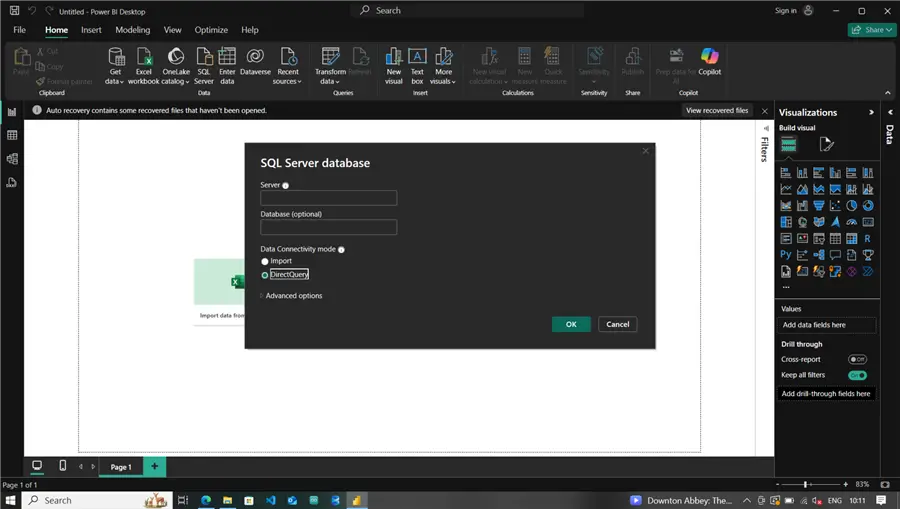This screenshot has height=509, width=900.
Task: Collapse the ribbon with the caret
Action: 887,93
